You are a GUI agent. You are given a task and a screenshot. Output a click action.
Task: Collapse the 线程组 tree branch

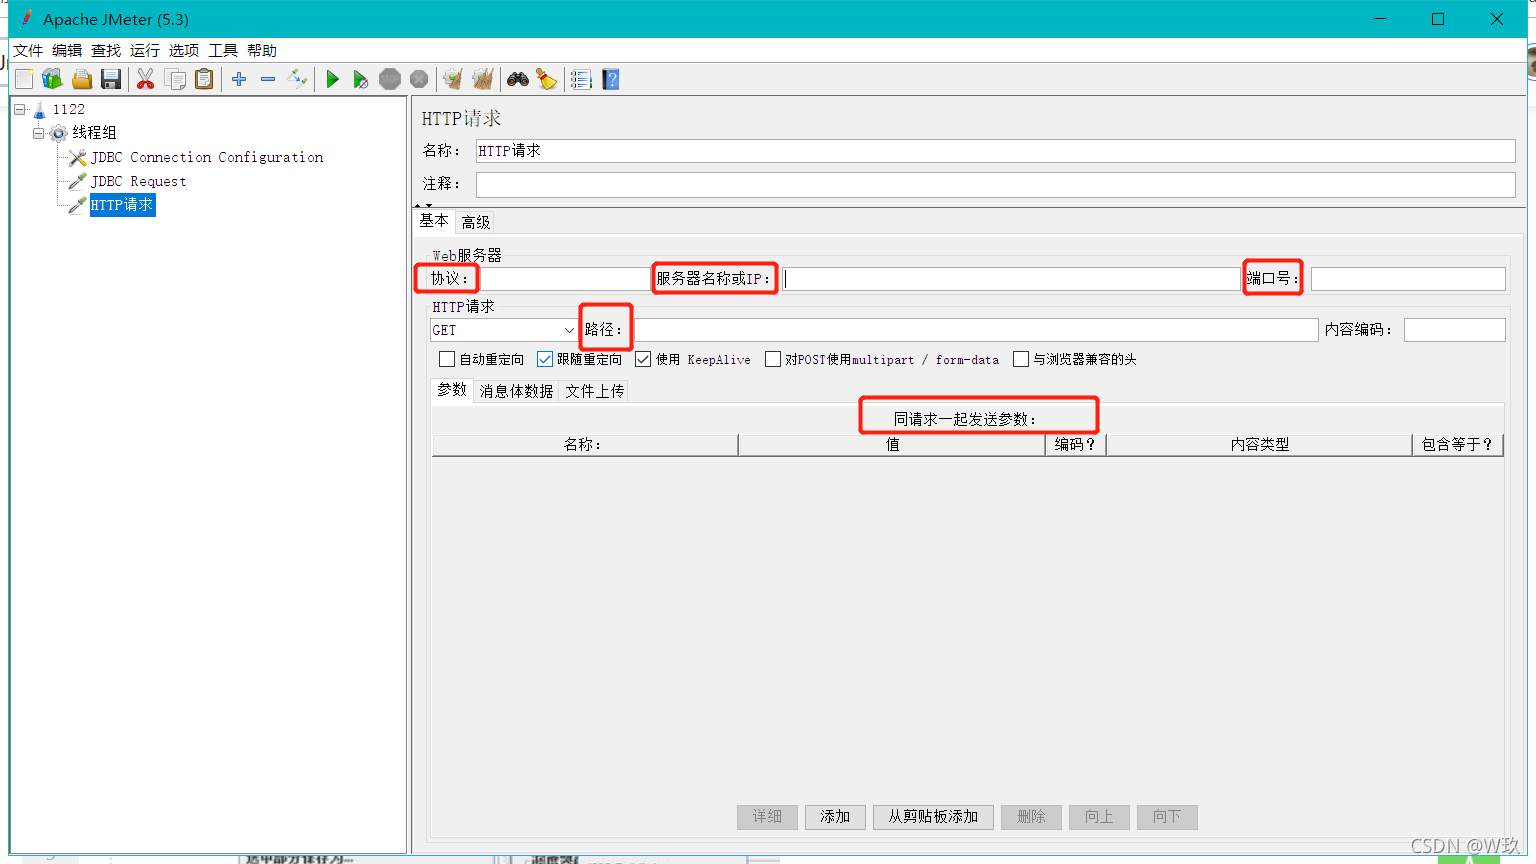pyautogui.click(x=39, y=133)
